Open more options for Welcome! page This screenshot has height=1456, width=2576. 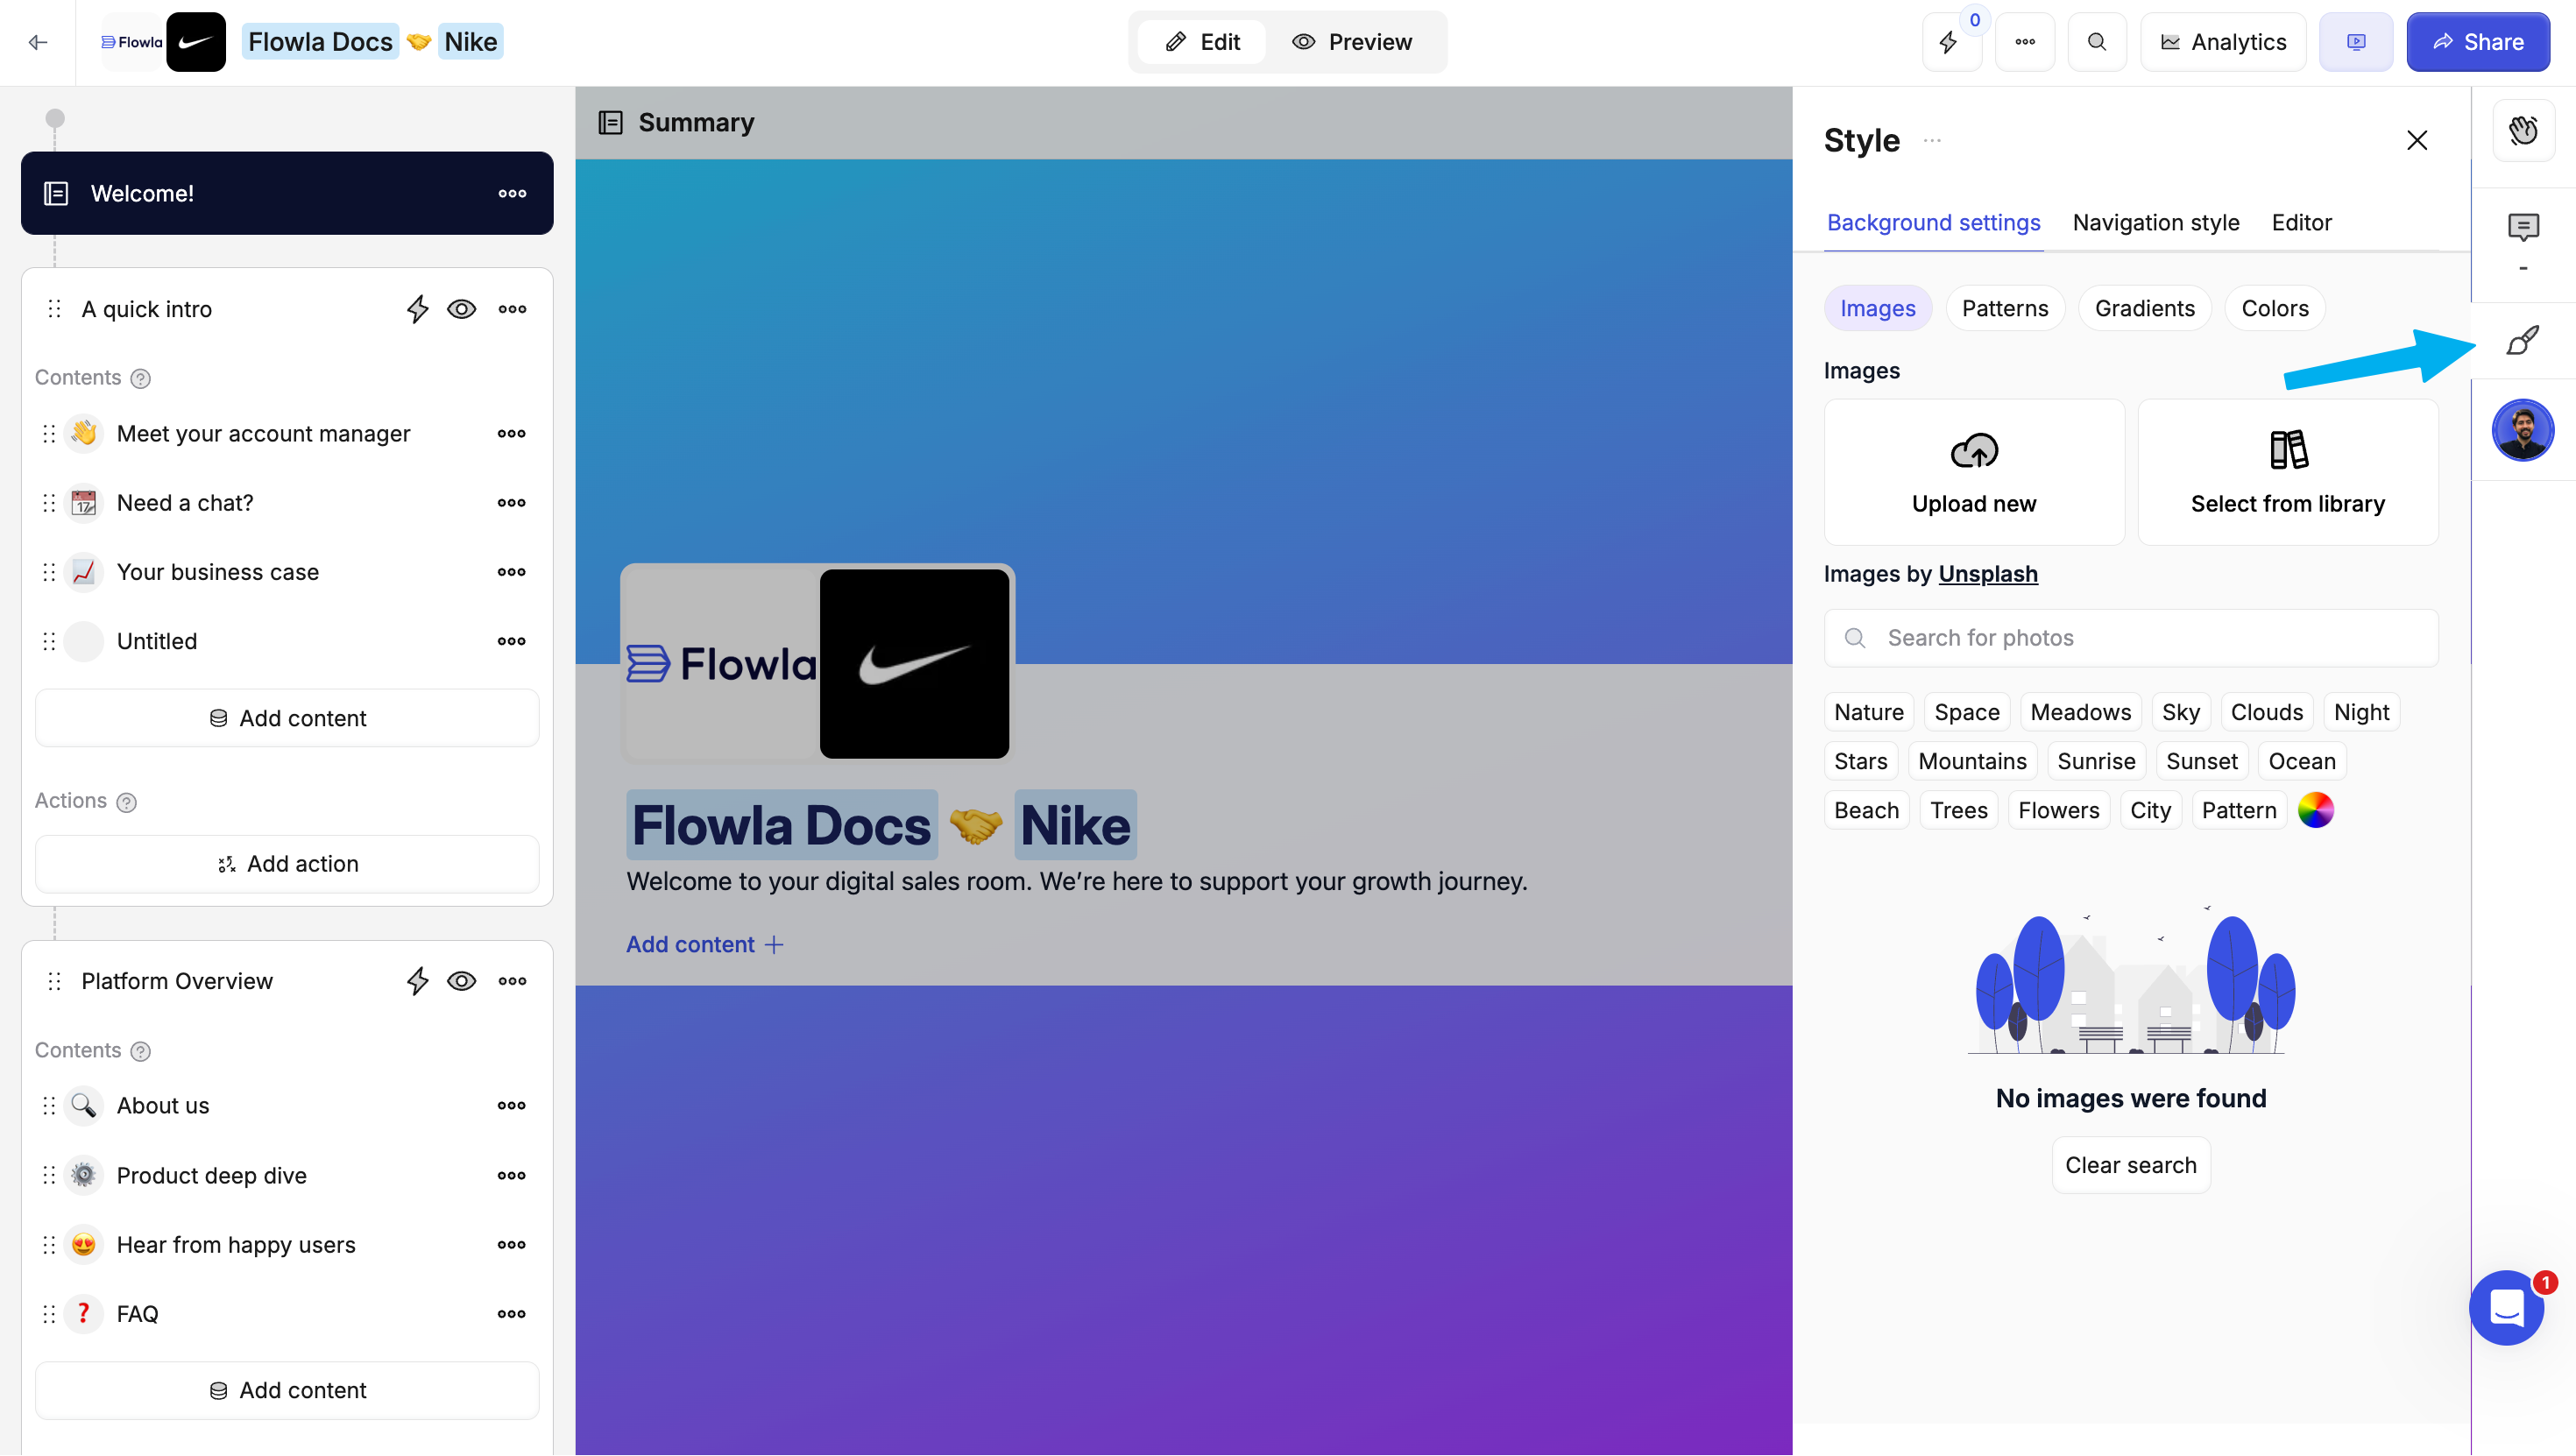click(512, 193)
